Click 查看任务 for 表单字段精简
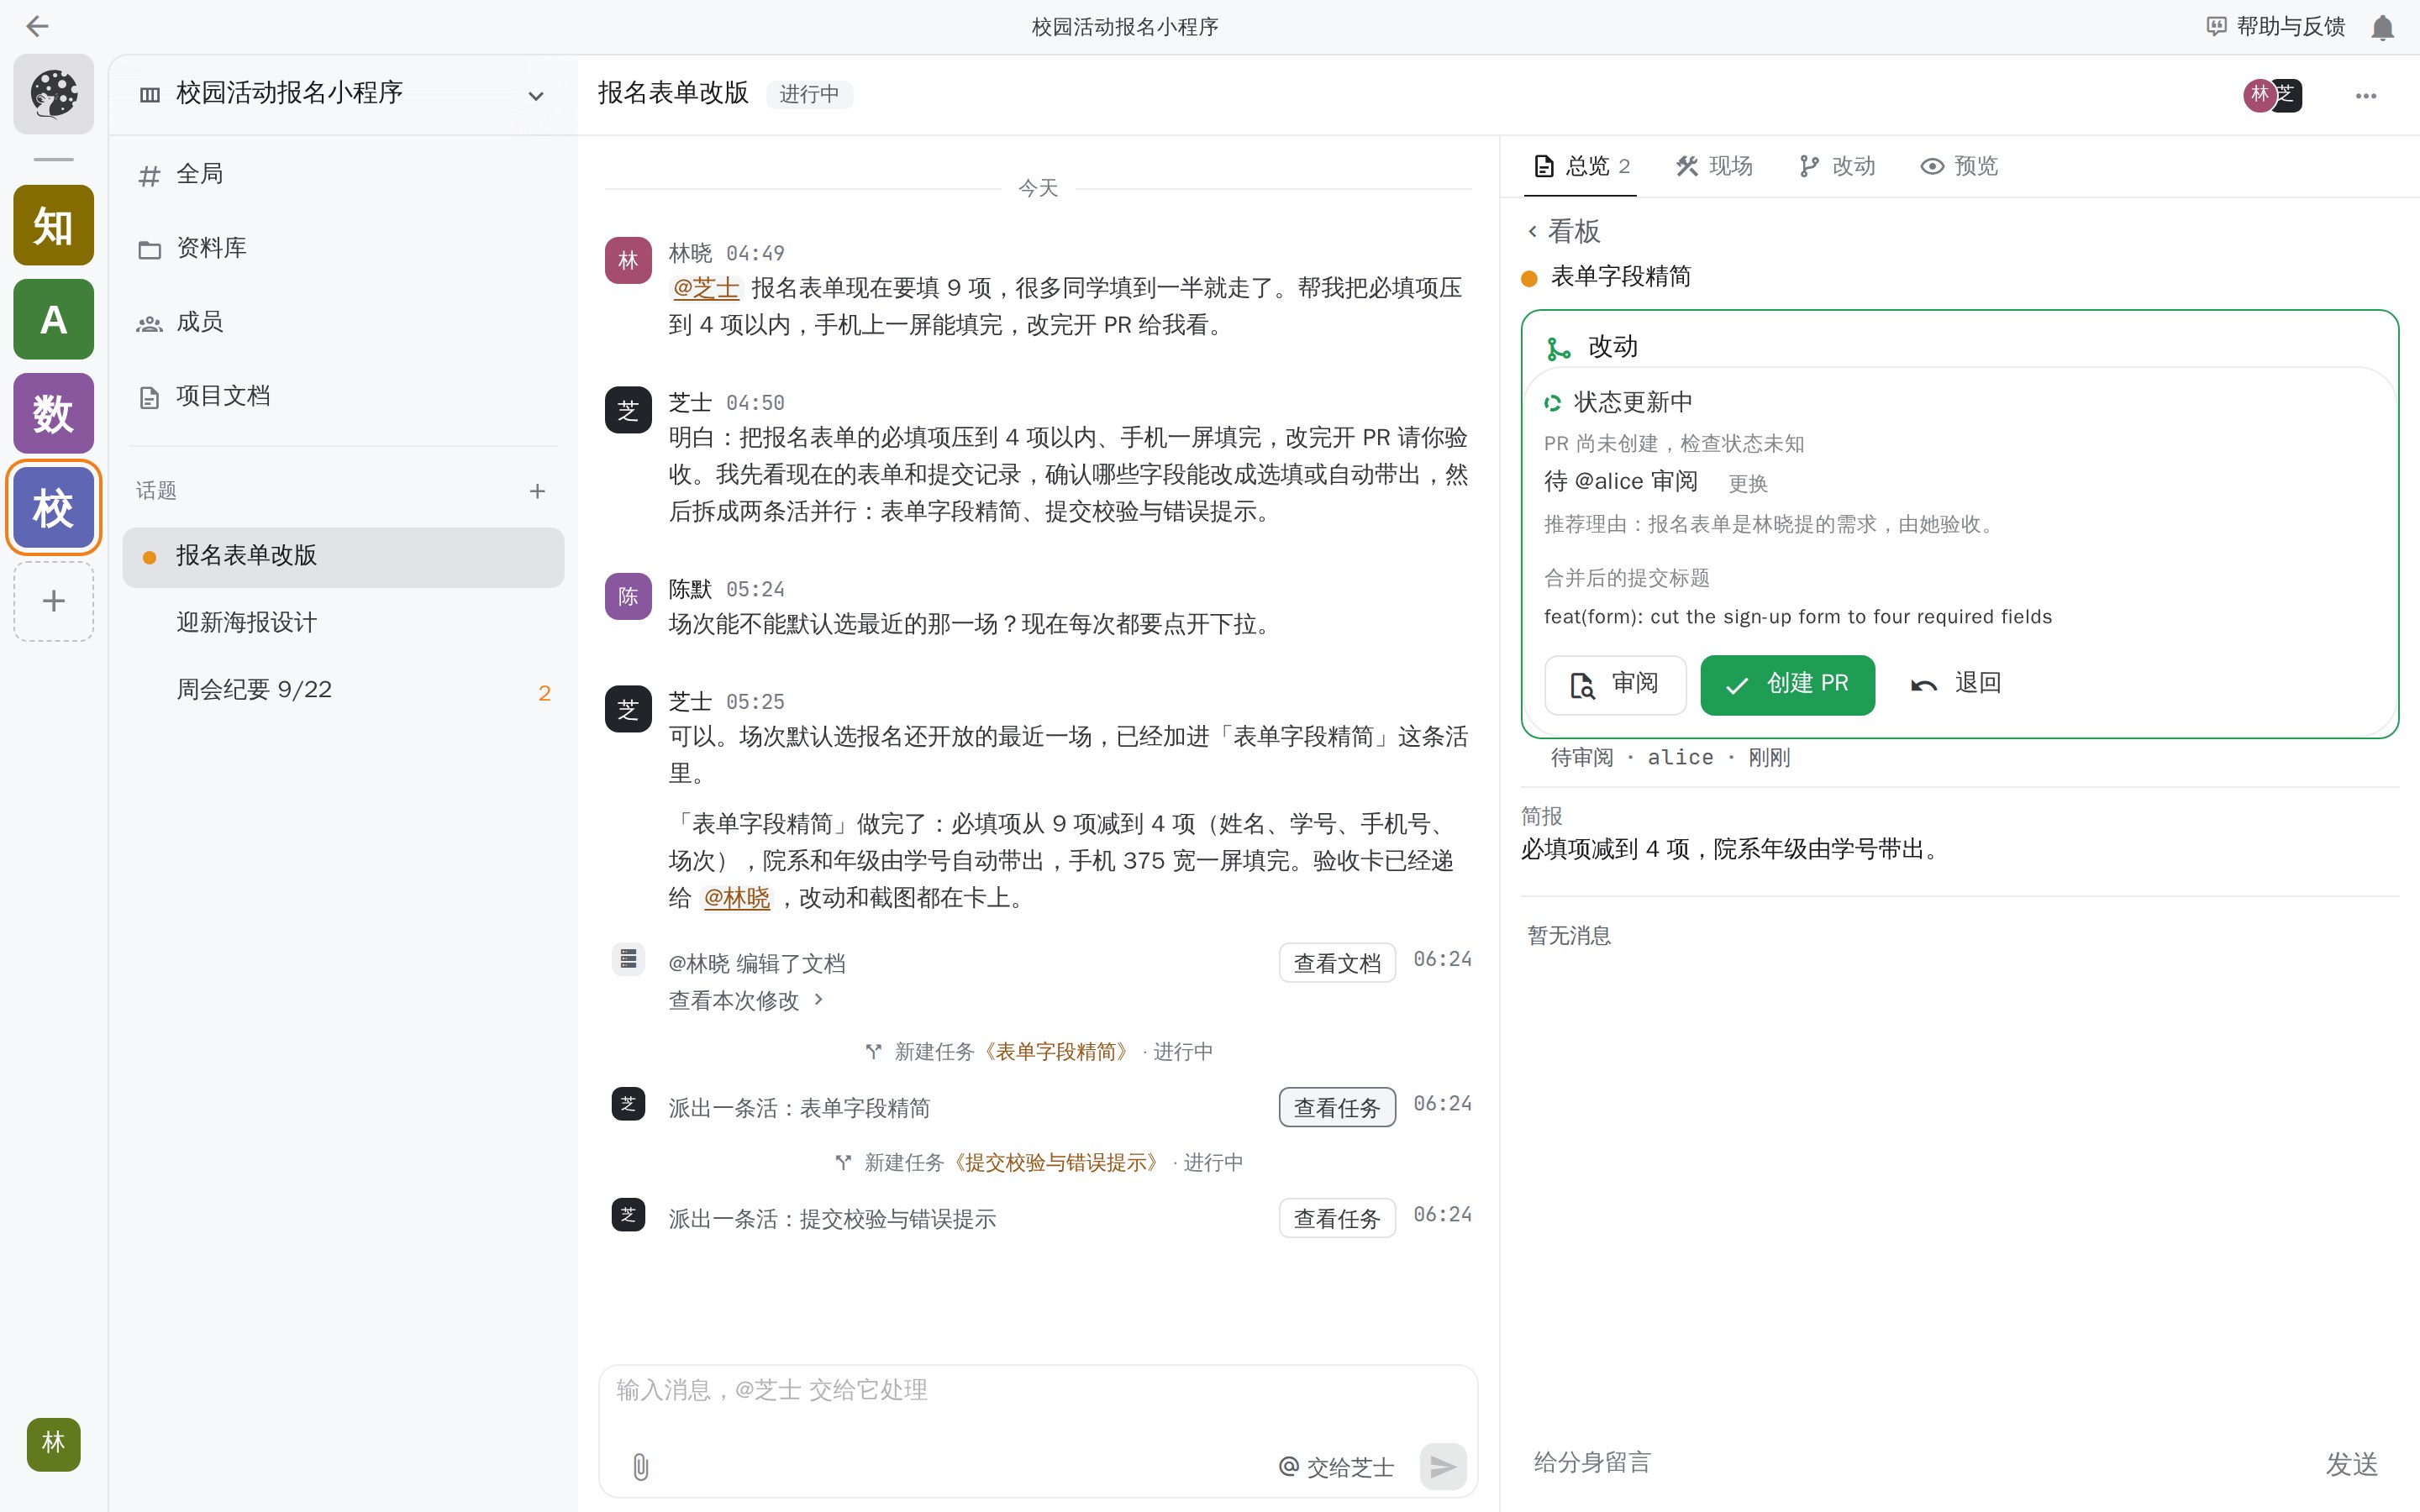This screenshot has width=2420, height=1512. [x=1337, y=1108]
